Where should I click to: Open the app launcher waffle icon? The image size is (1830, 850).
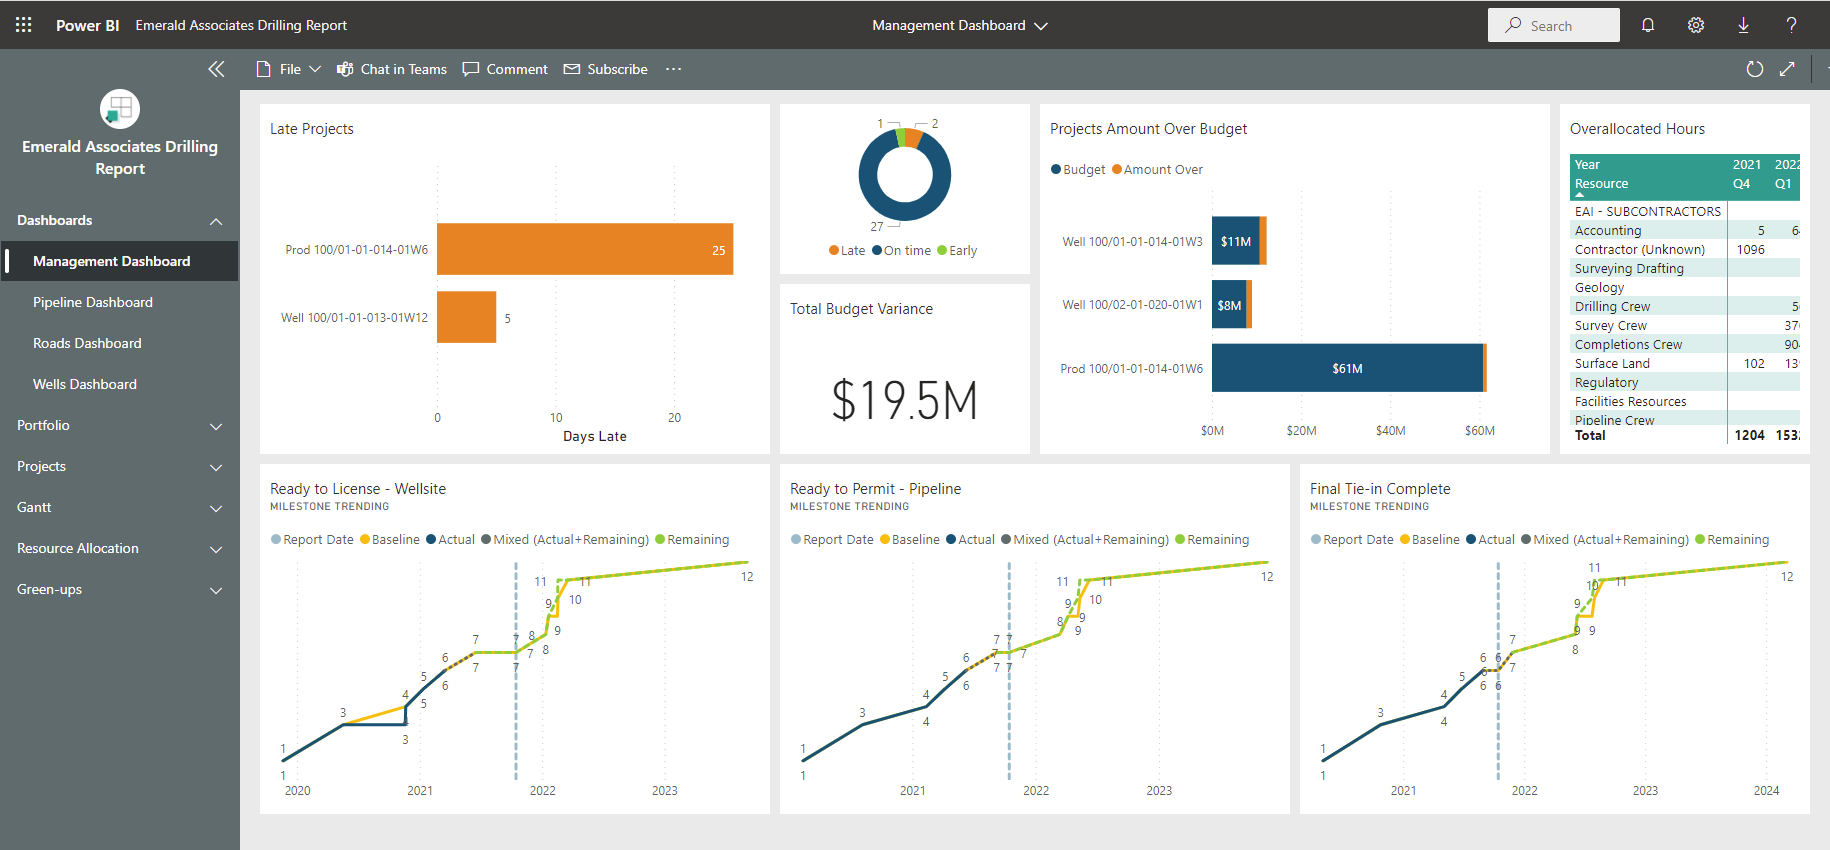tap(24, 25)
